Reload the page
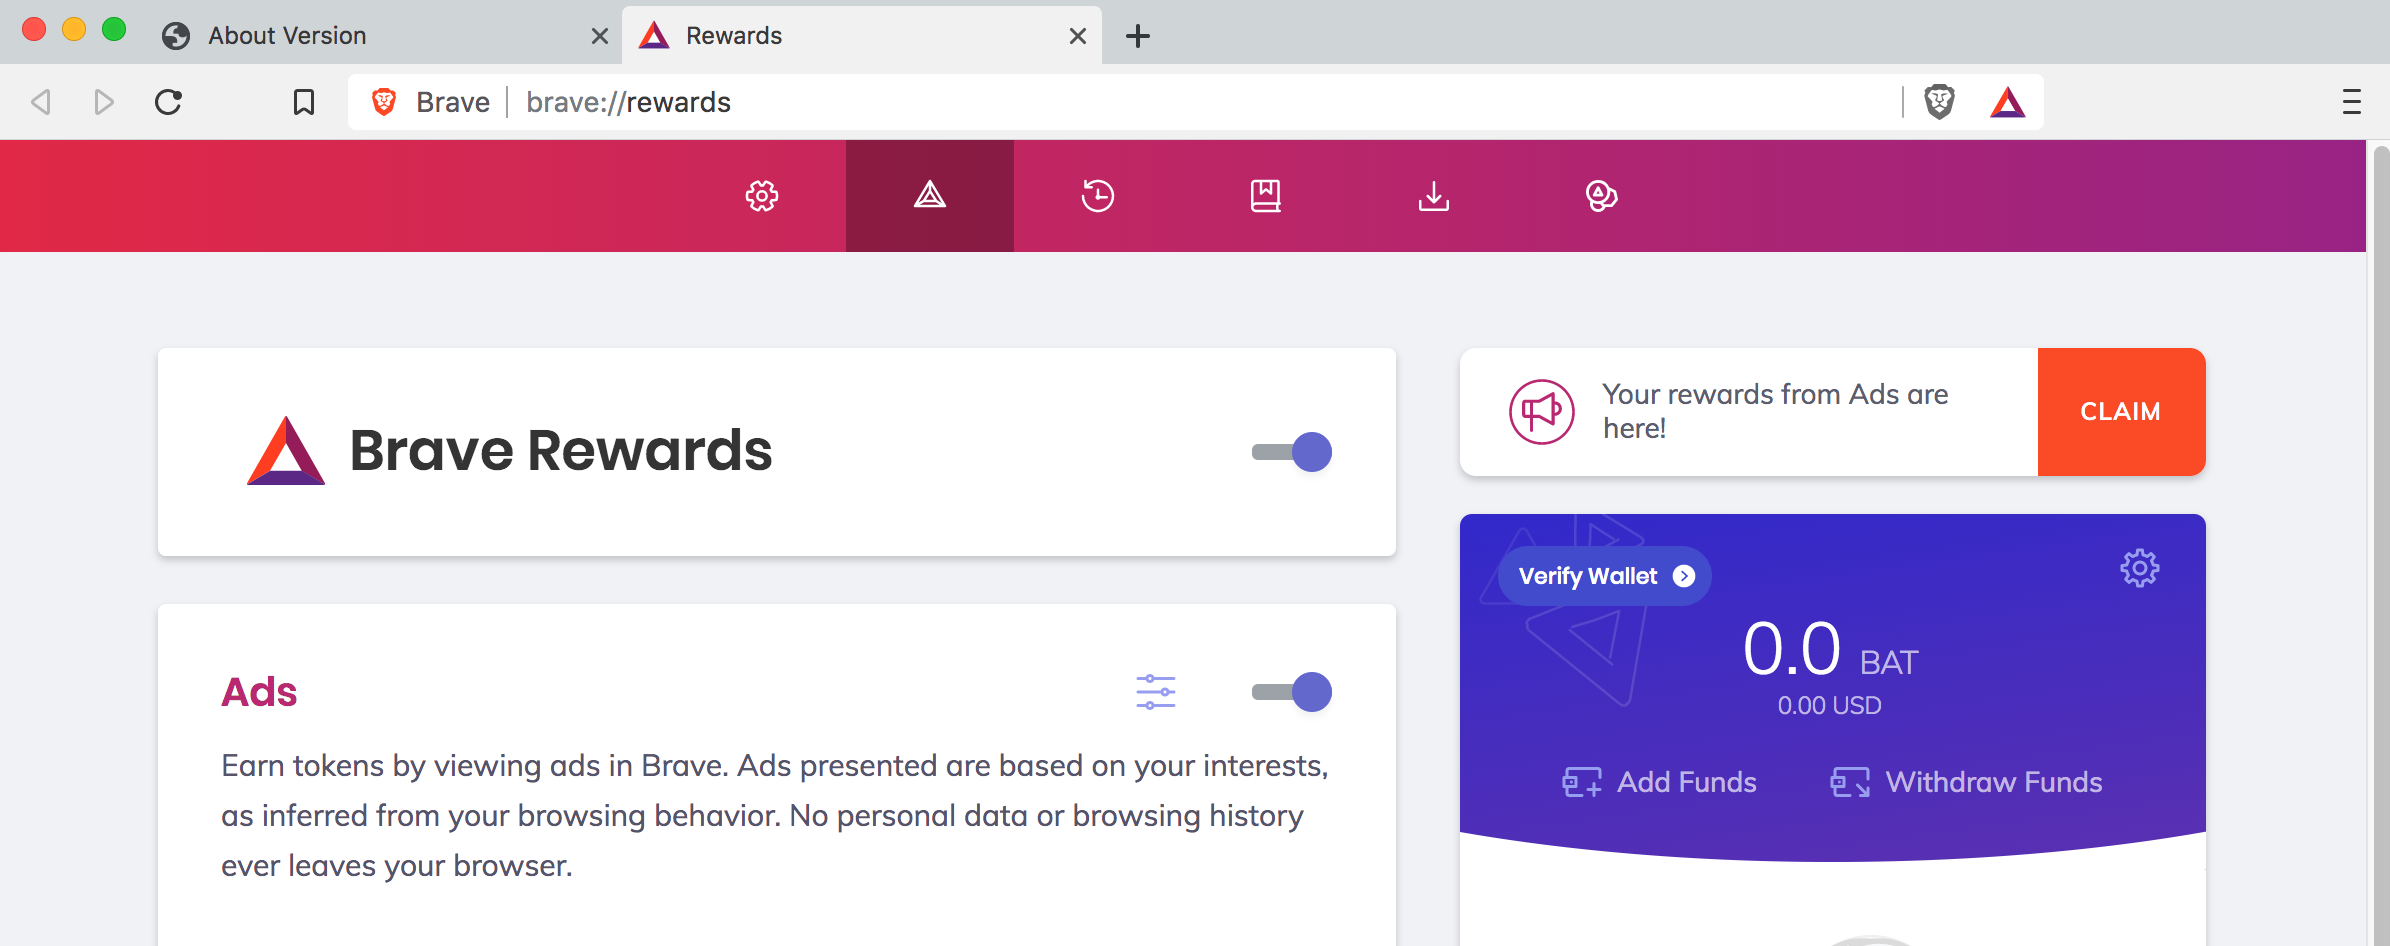This screenshot has height=946, width=2390. (168, 102)
